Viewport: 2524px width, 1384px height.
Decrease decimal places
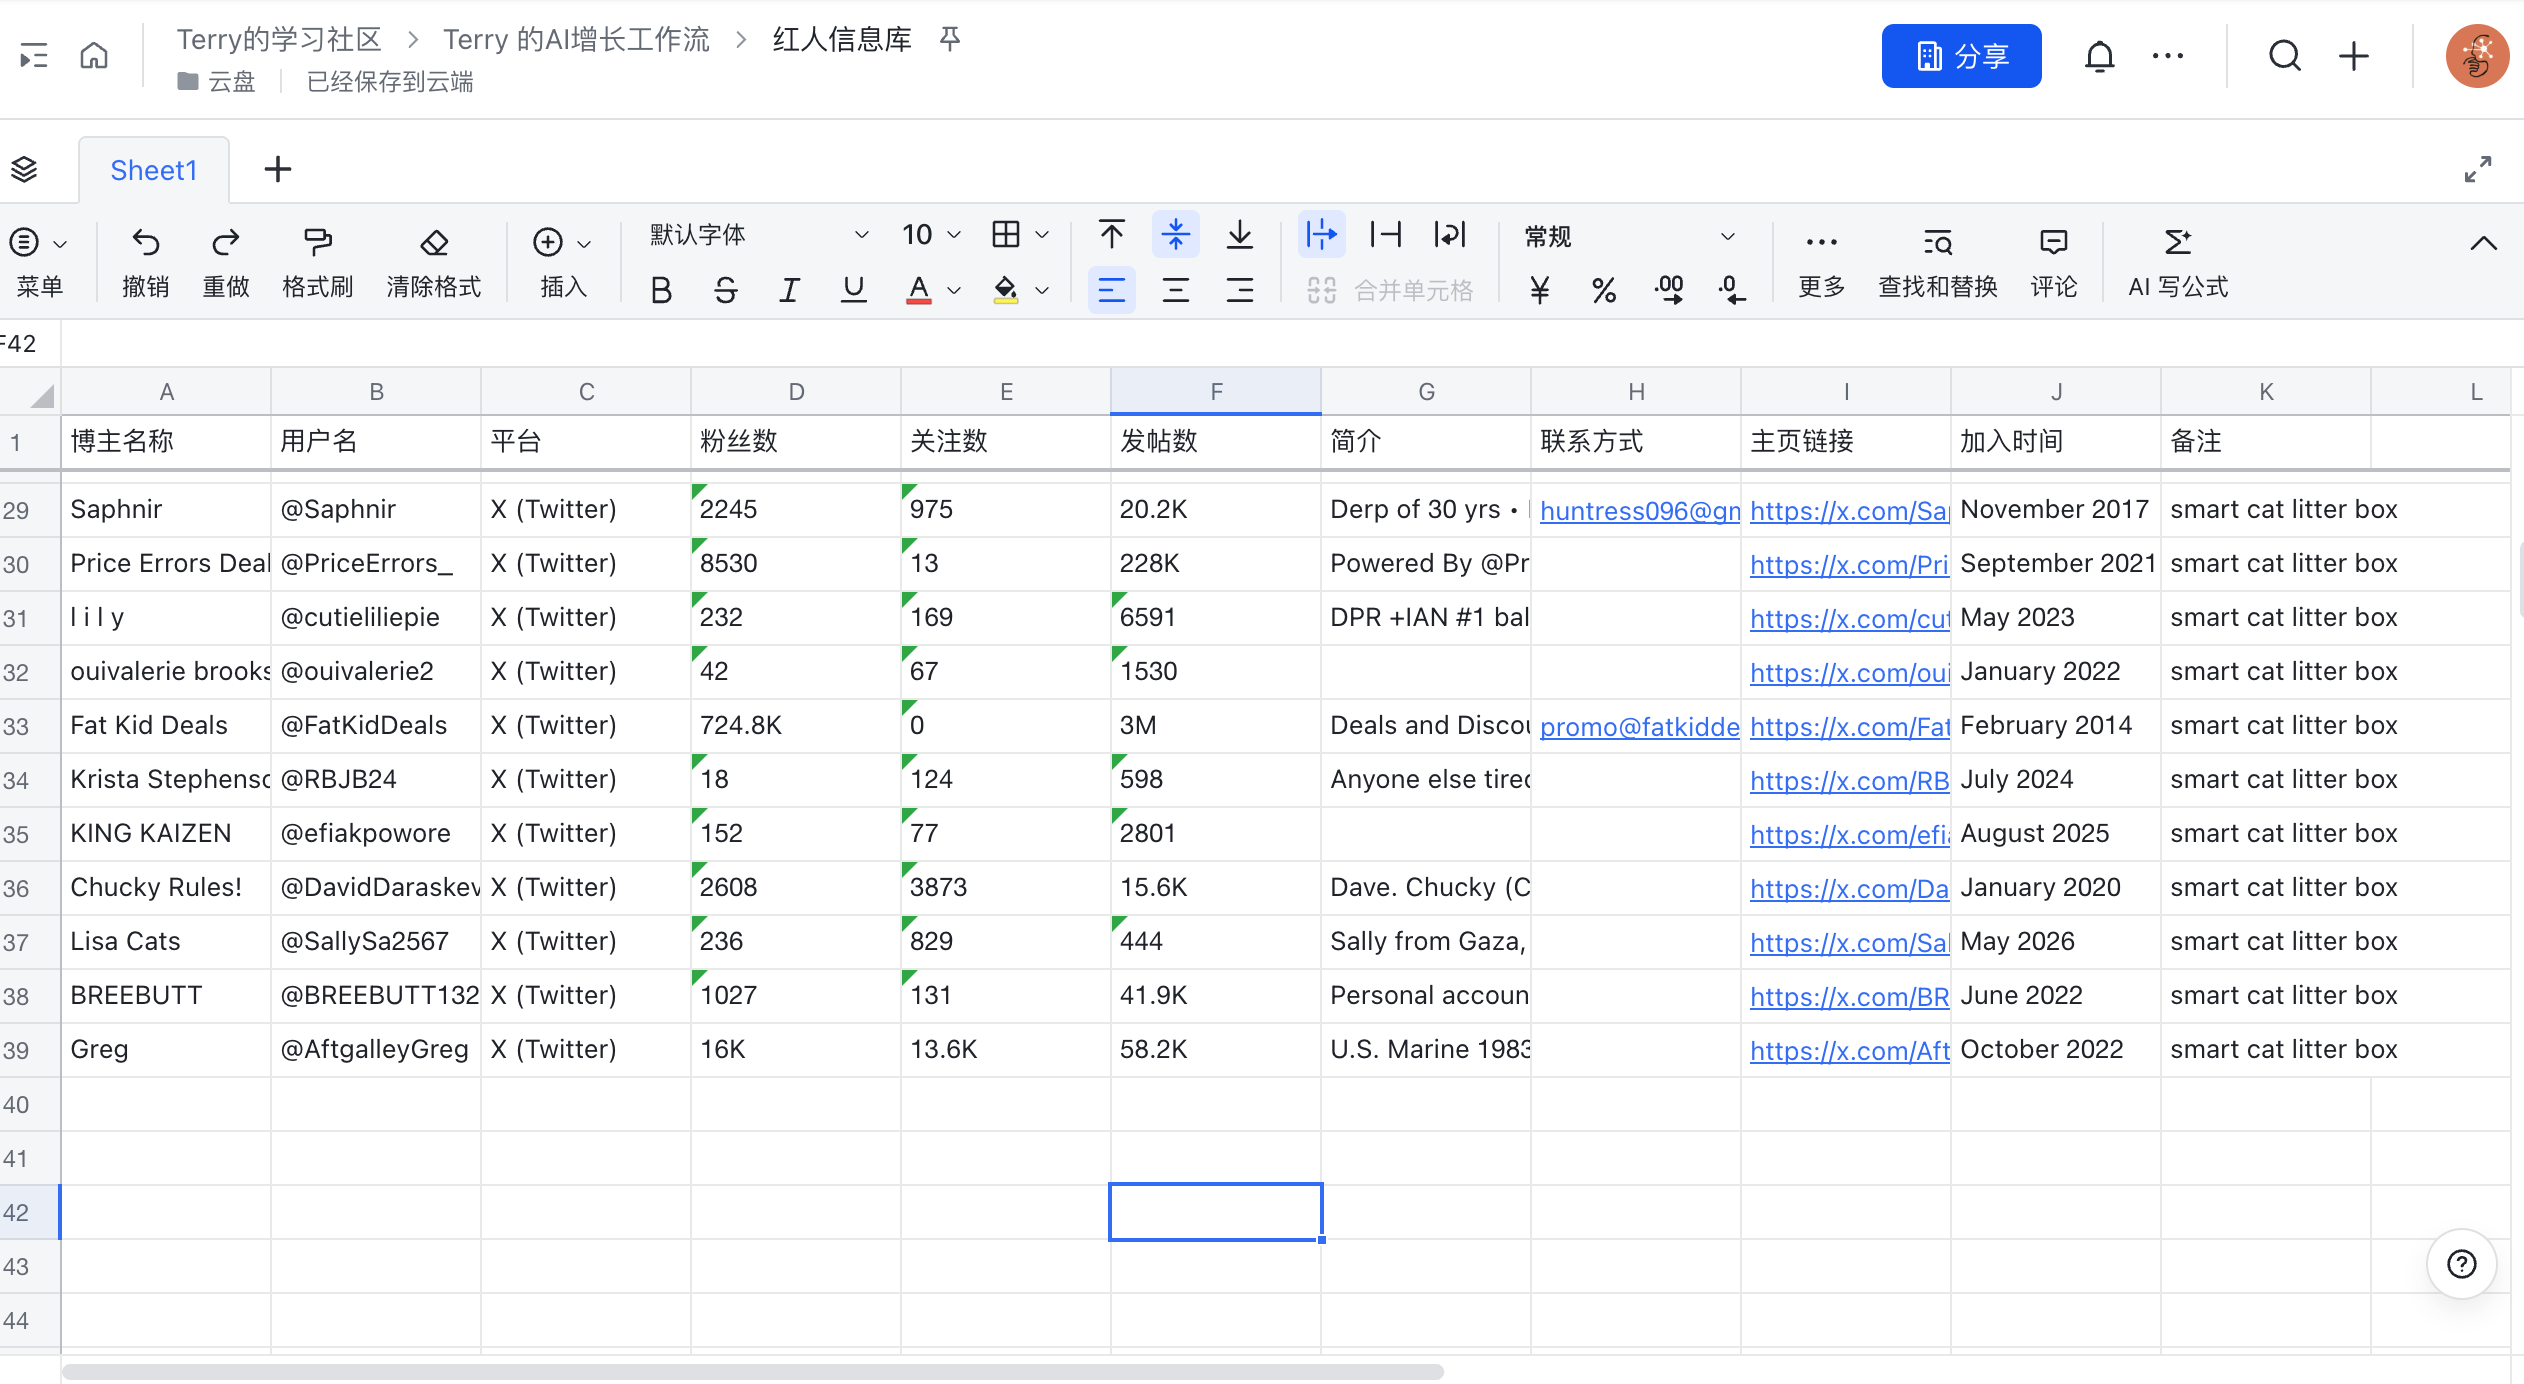point(1732,291)
